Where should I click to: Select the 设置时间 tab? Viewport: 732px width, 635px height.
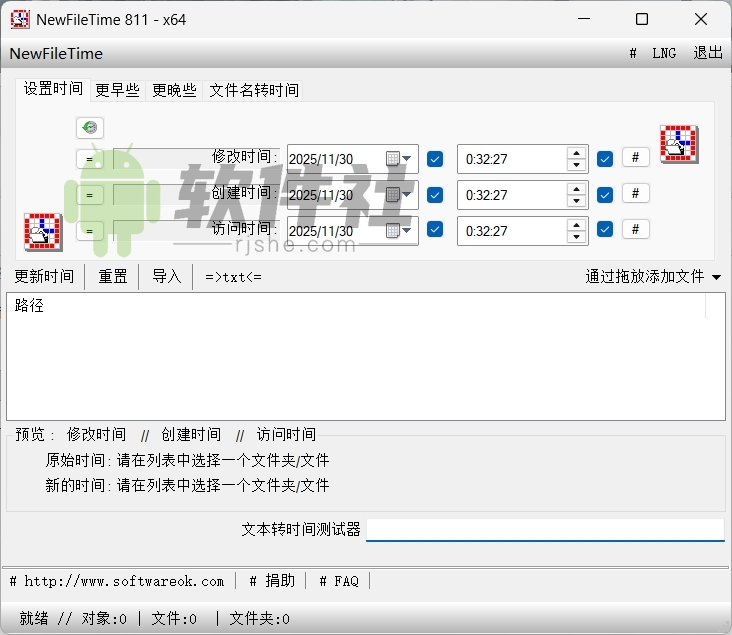coord(53,89)
